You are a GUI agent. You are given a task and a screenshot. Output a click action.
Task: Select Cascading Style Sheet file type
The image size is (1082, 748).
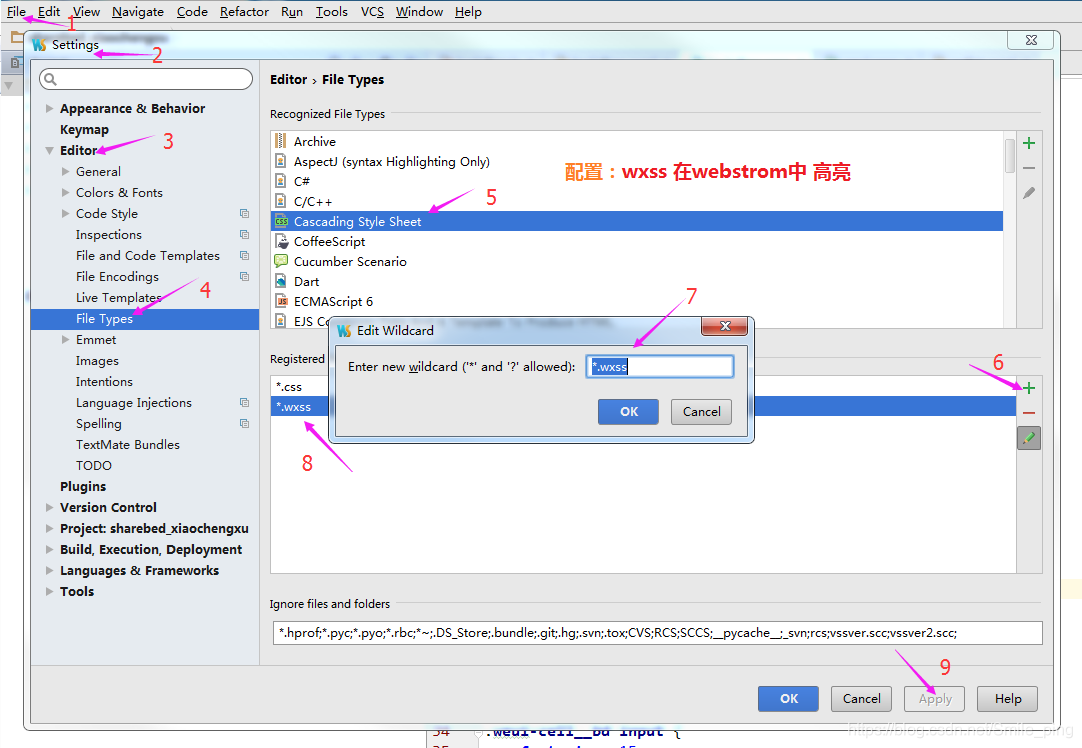pos(637,221)
